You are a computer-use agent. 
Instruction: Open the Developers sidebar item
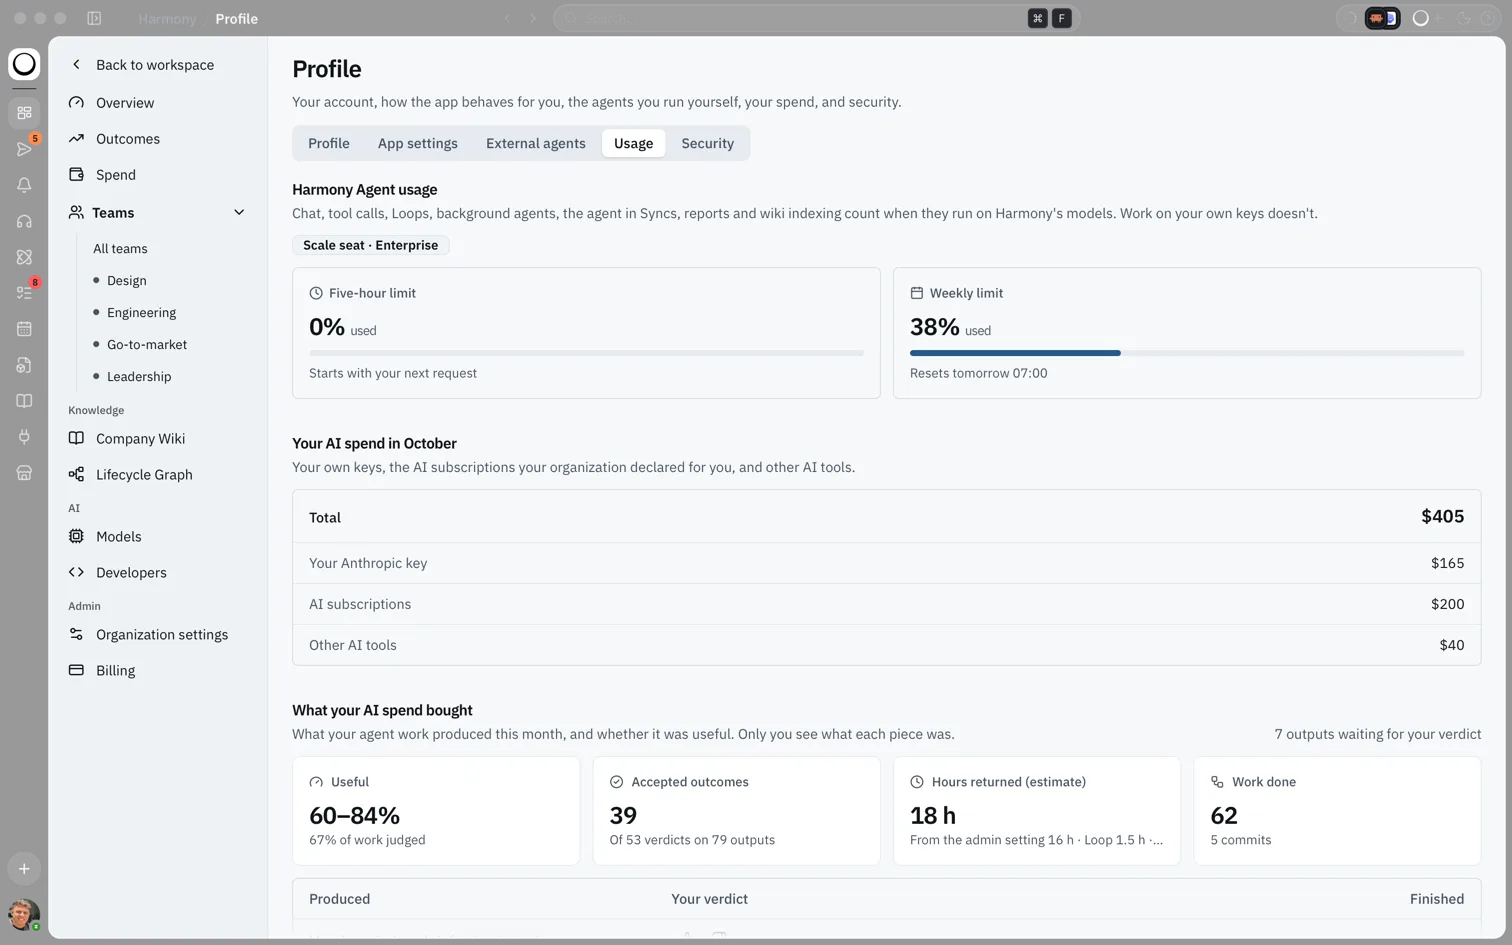point(158,572)
